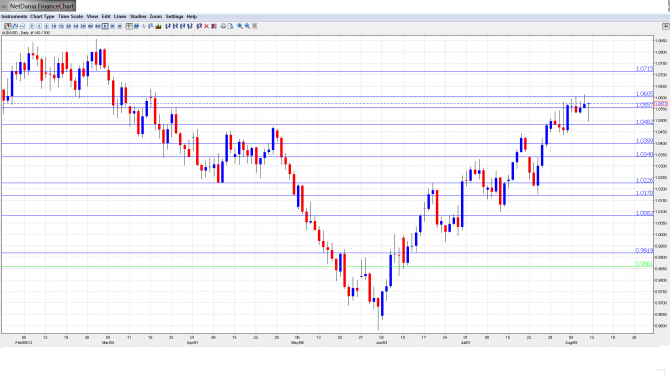Switch to the 2-hour time scale
Image resolution: width=670 pixels, height=376 pixels.
[83, 26]
